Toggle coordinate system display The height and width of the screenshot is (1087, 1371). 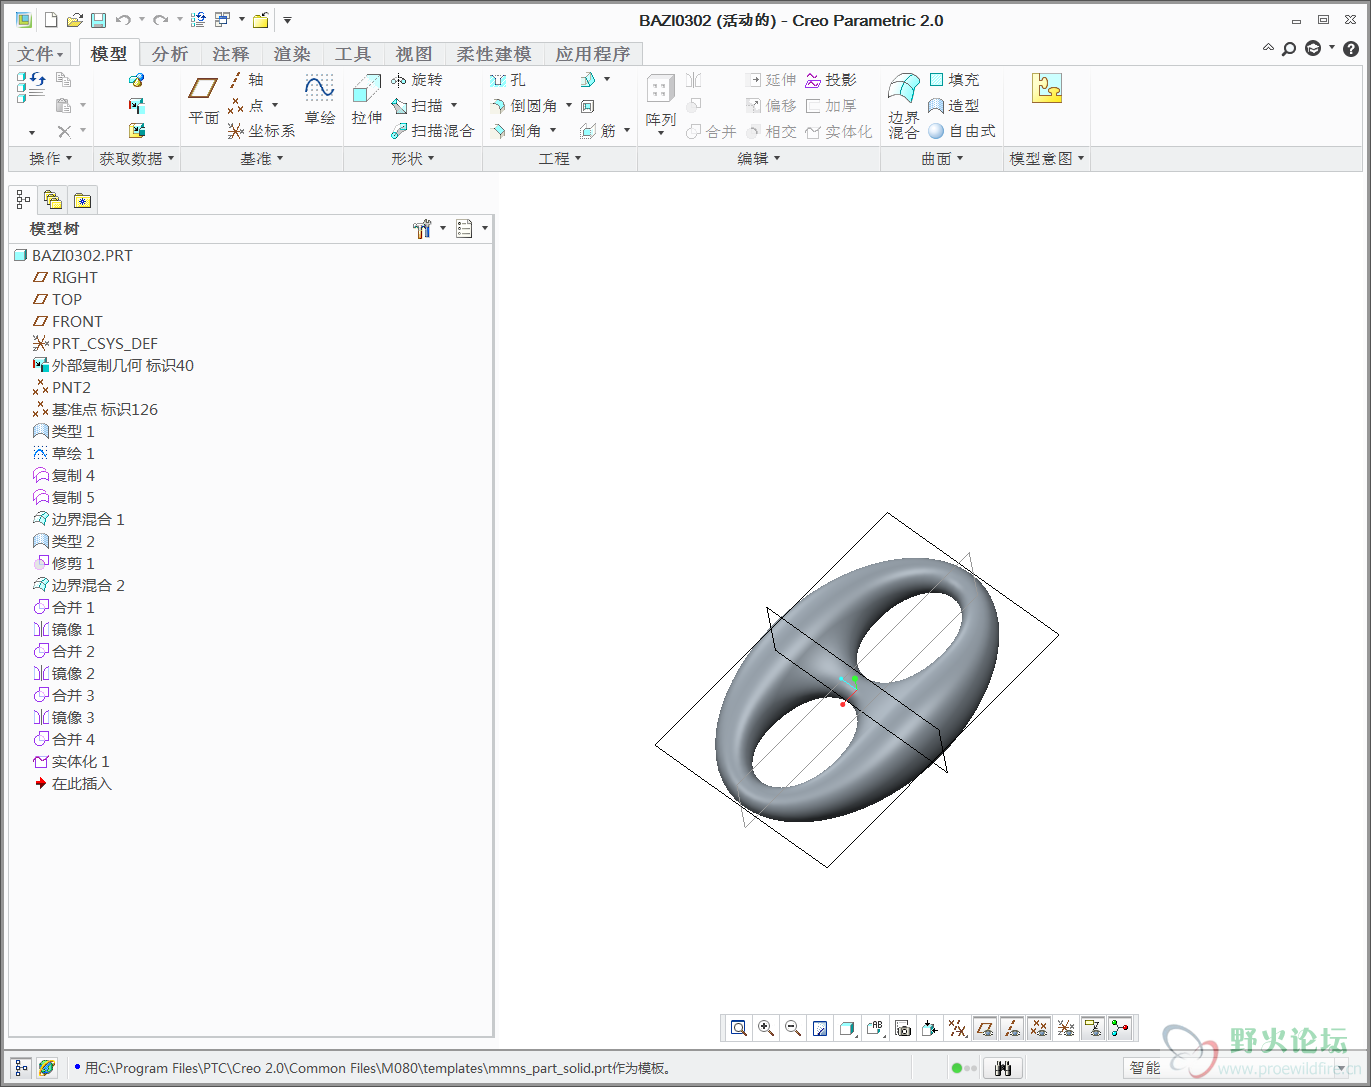click(x=1066, y=1028)
